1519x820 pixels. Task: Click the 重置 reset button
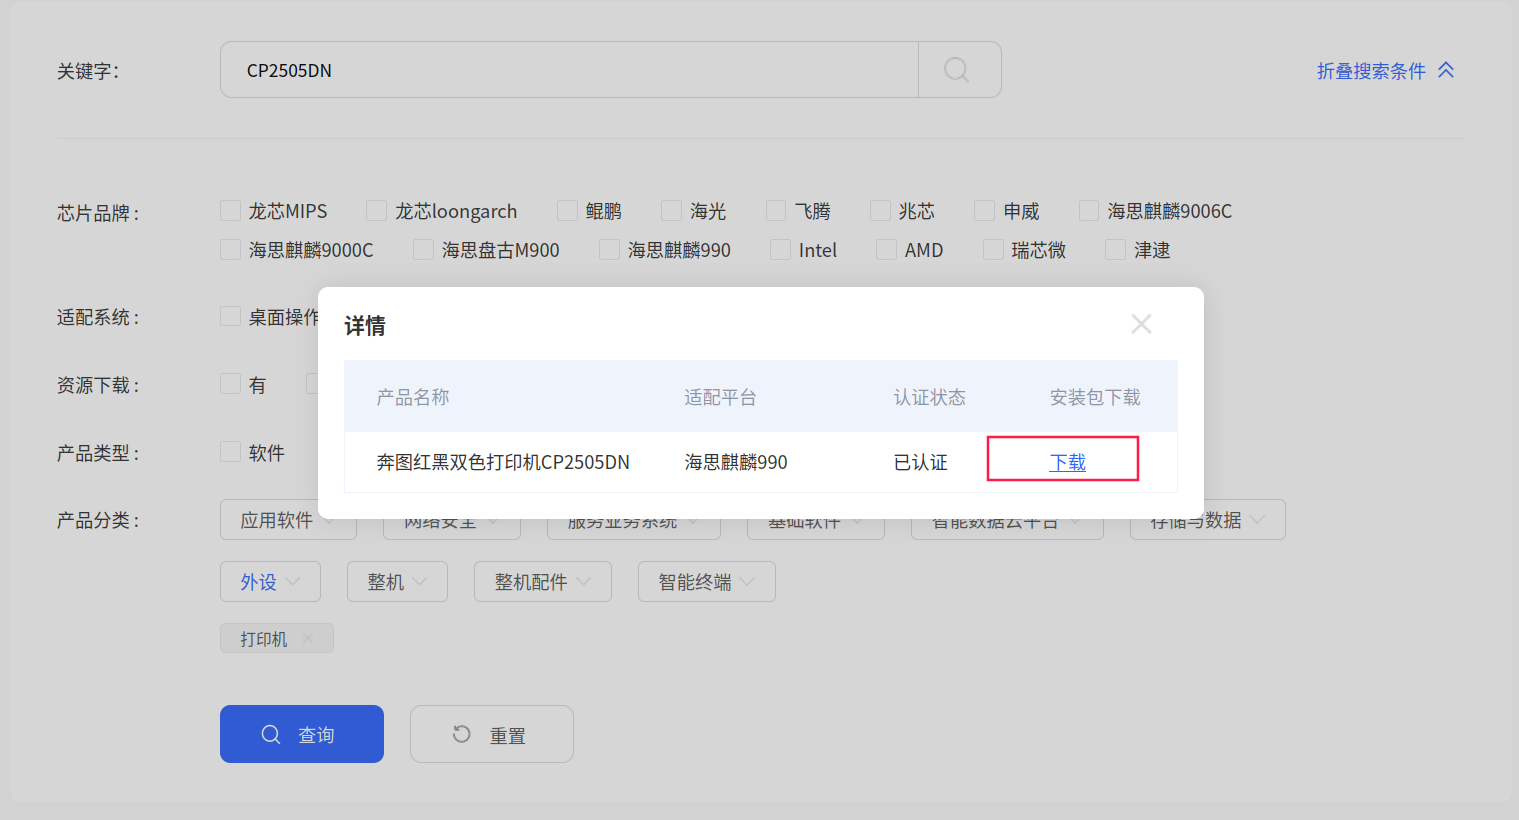(x=492, y=734)
